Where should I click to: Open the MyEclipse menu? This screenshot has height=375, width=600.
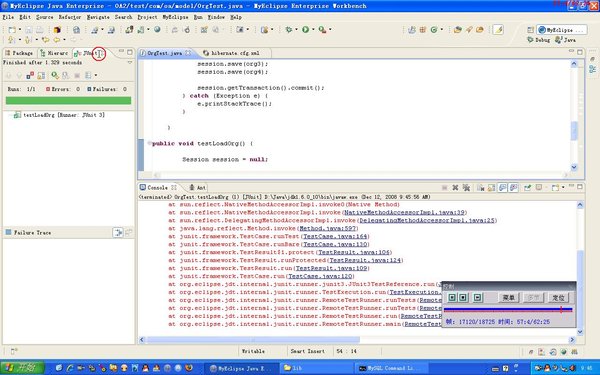tap(175, 17)
